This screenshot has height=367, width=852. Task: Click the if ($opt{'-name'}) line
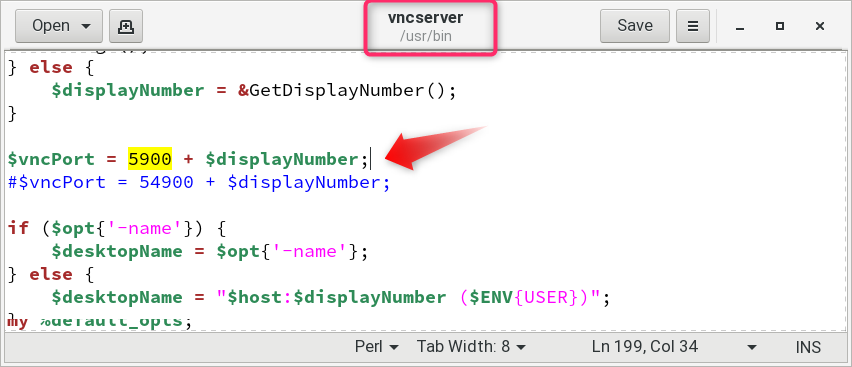(x=116, y=228)
